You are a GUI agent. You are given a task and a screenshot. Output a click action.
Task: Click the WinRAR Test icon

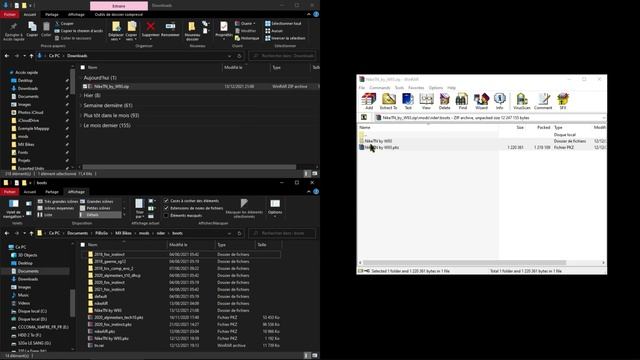point(408,101)
